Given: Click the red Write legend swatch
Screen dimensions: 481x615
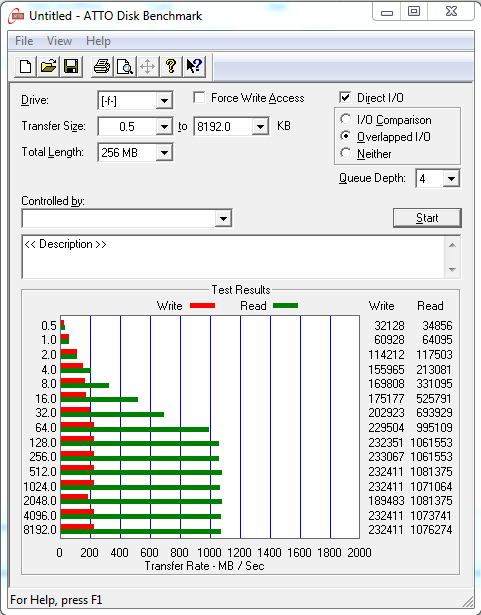Looking at the screenshot, I should [202, 306].
